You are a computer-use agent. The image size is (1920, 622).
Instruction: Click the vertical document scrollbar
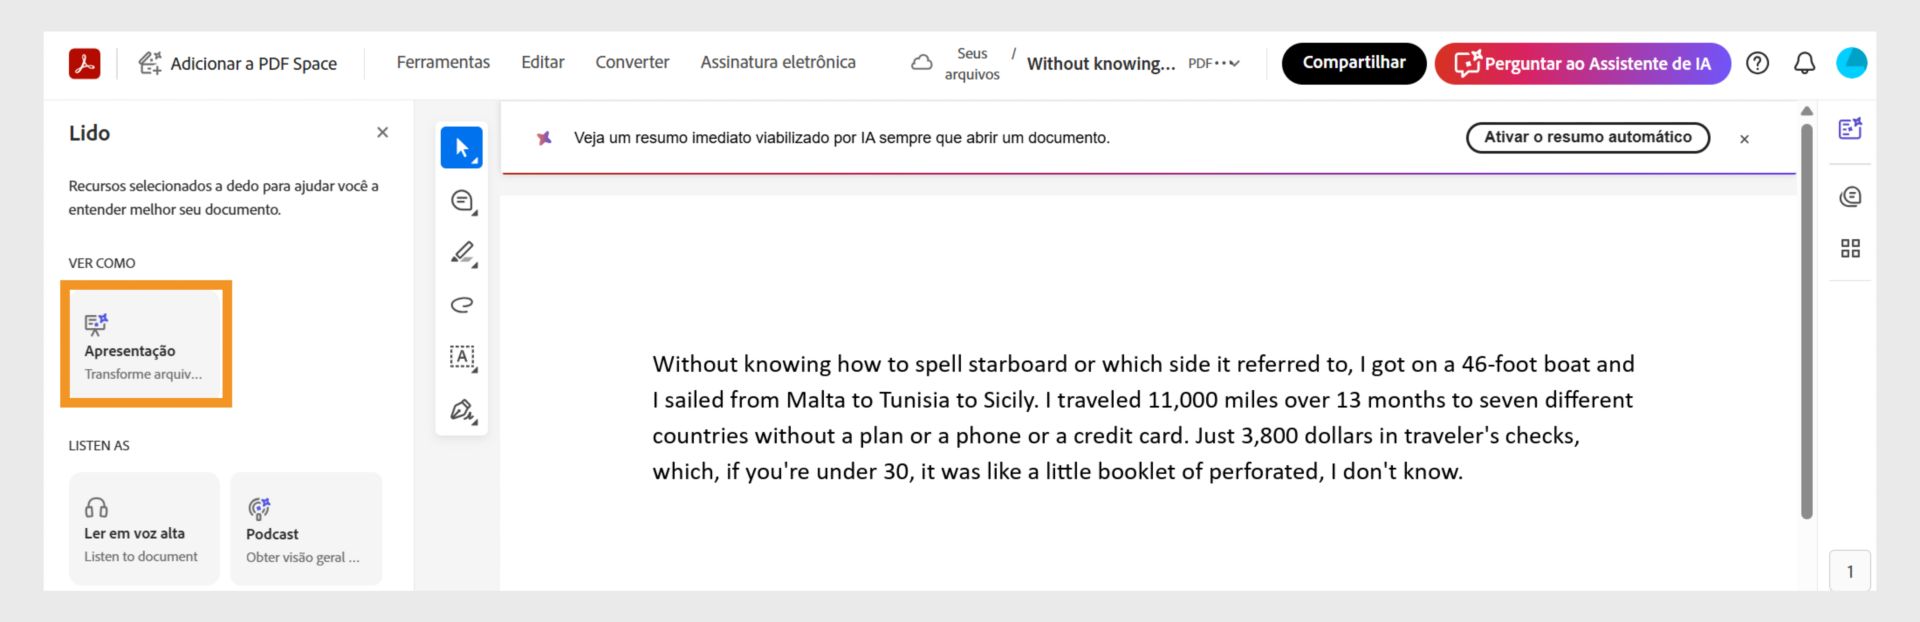[x=1807, y=320]
